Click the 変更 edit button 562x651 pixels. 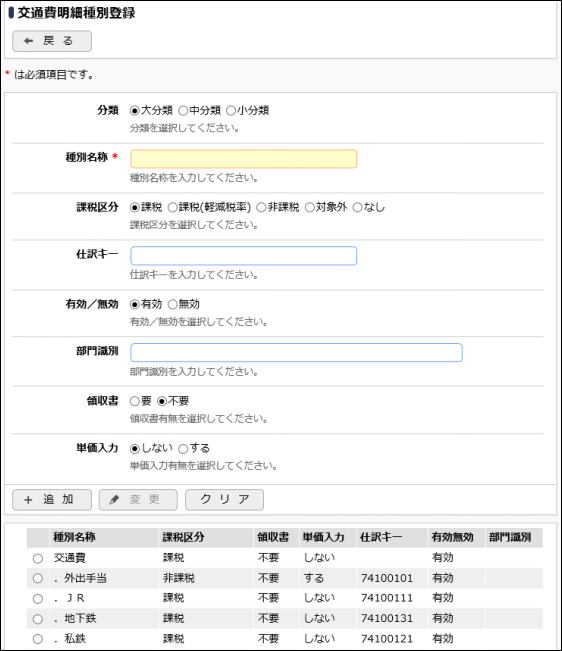point(138,499)
